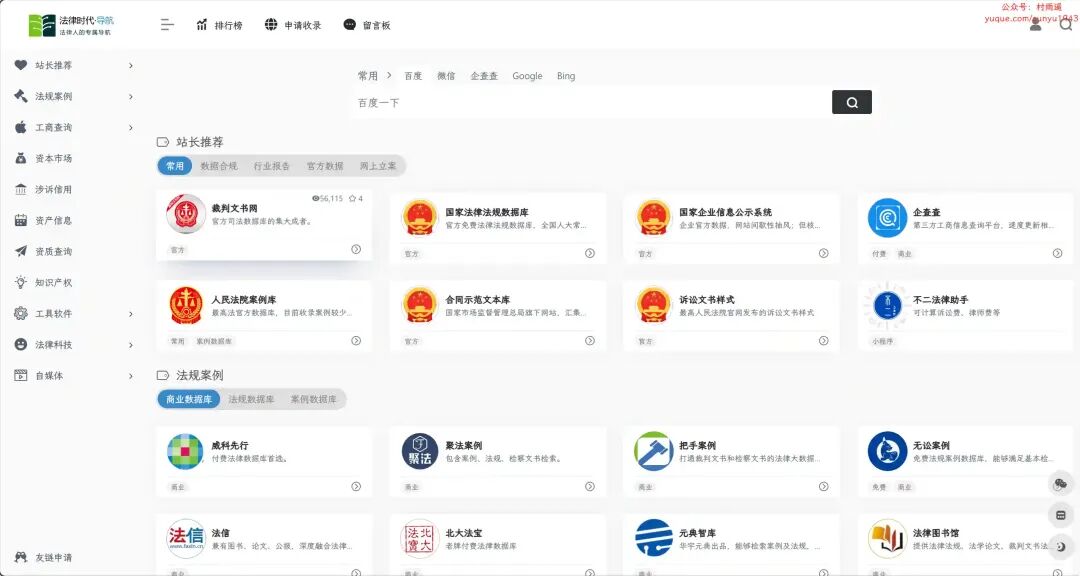Switch to the 法规数据库 pill tab
This screenshot has height=576, width=1080.
(x=251, y=399)
